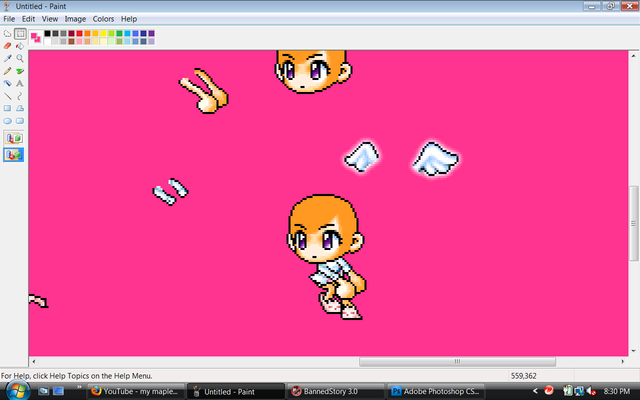The width and height of the screenshot is (640, 400).
Task: Select the Polygon shape tool
Action: 20,108
